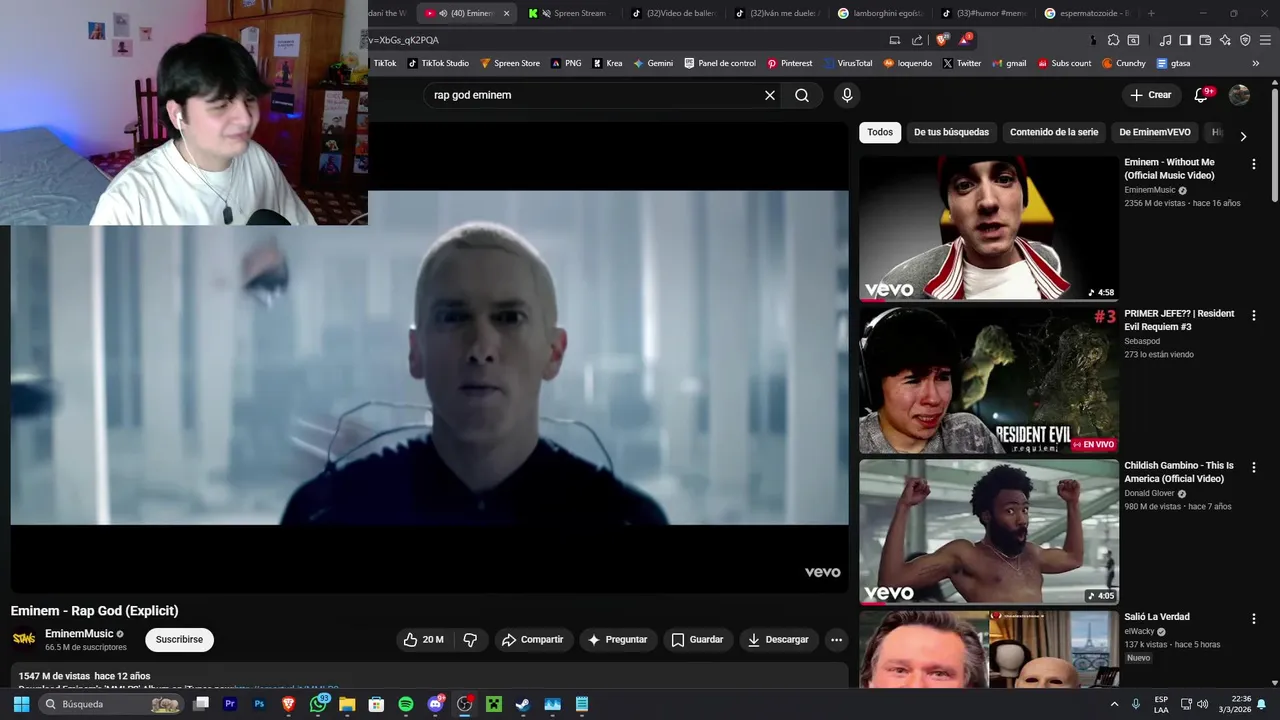This screenshot has width=1280, height=720.
Task: Click the share page icon in address bar
Action: click(x=917, y=40)
